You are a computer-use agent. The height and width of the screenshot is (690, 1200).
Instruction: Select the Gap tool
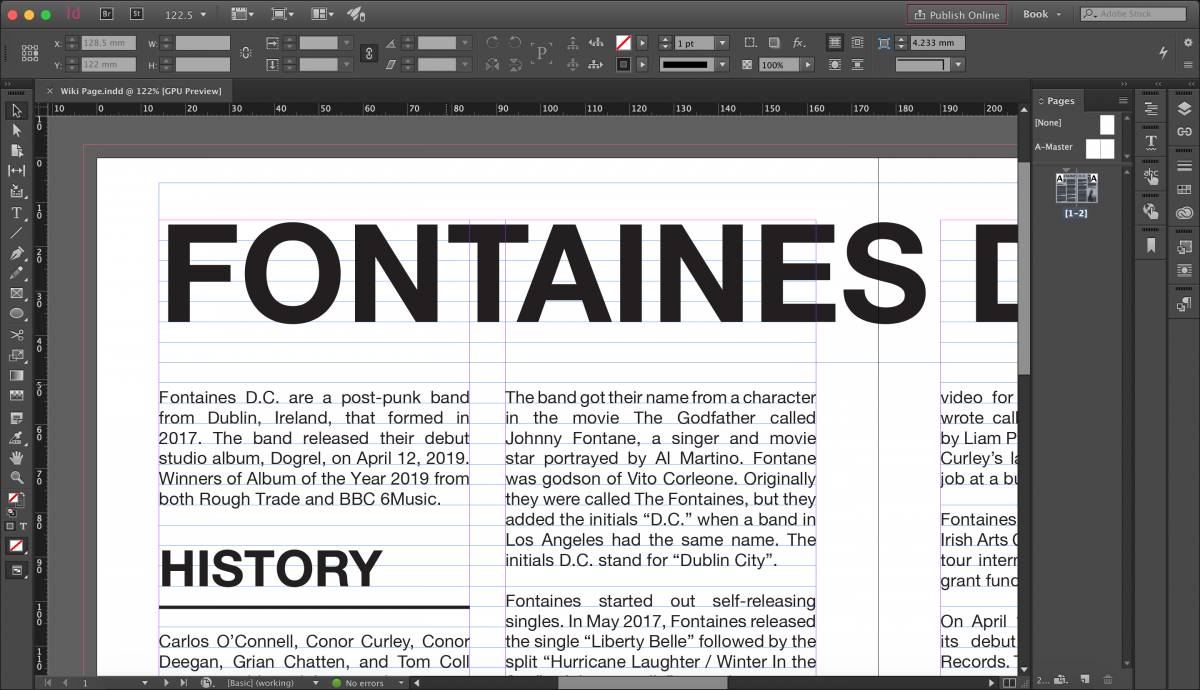tap(17, 171)
